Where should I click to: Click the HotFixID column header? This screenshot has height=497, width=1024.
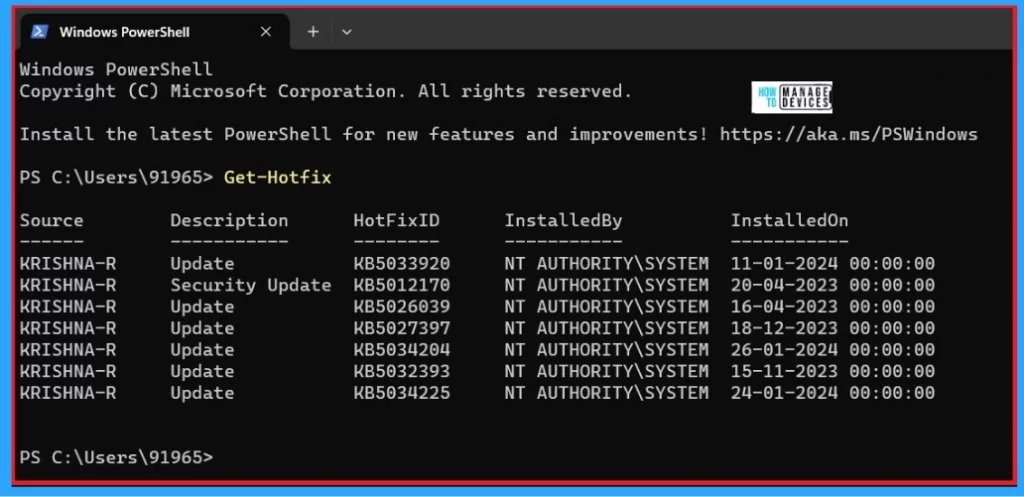(396, 221)
